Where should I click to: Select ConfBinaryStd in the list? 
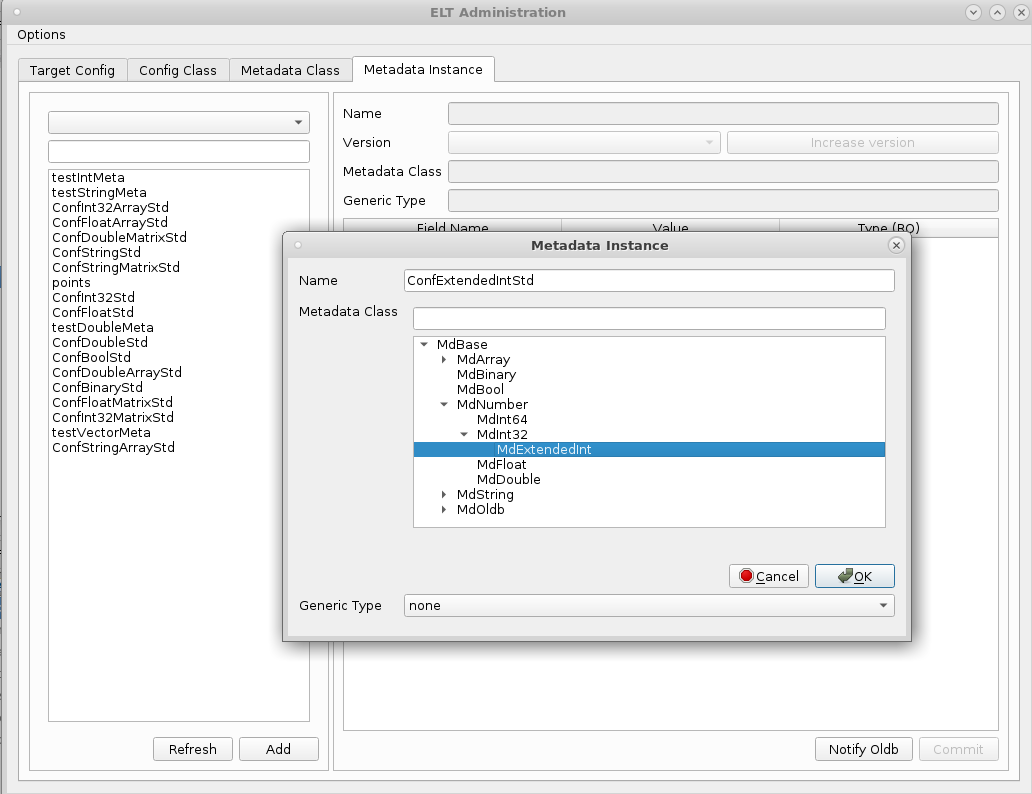97,387
